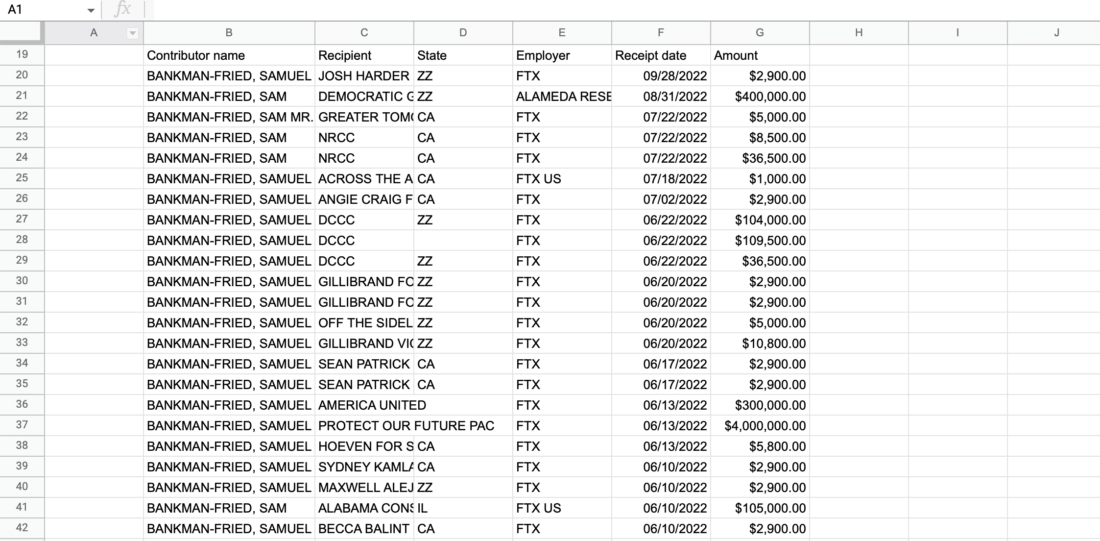1100x541 pixels.
Task: Select the 'SYDNEY KAML' recipient cell
Action: [364, 467]
